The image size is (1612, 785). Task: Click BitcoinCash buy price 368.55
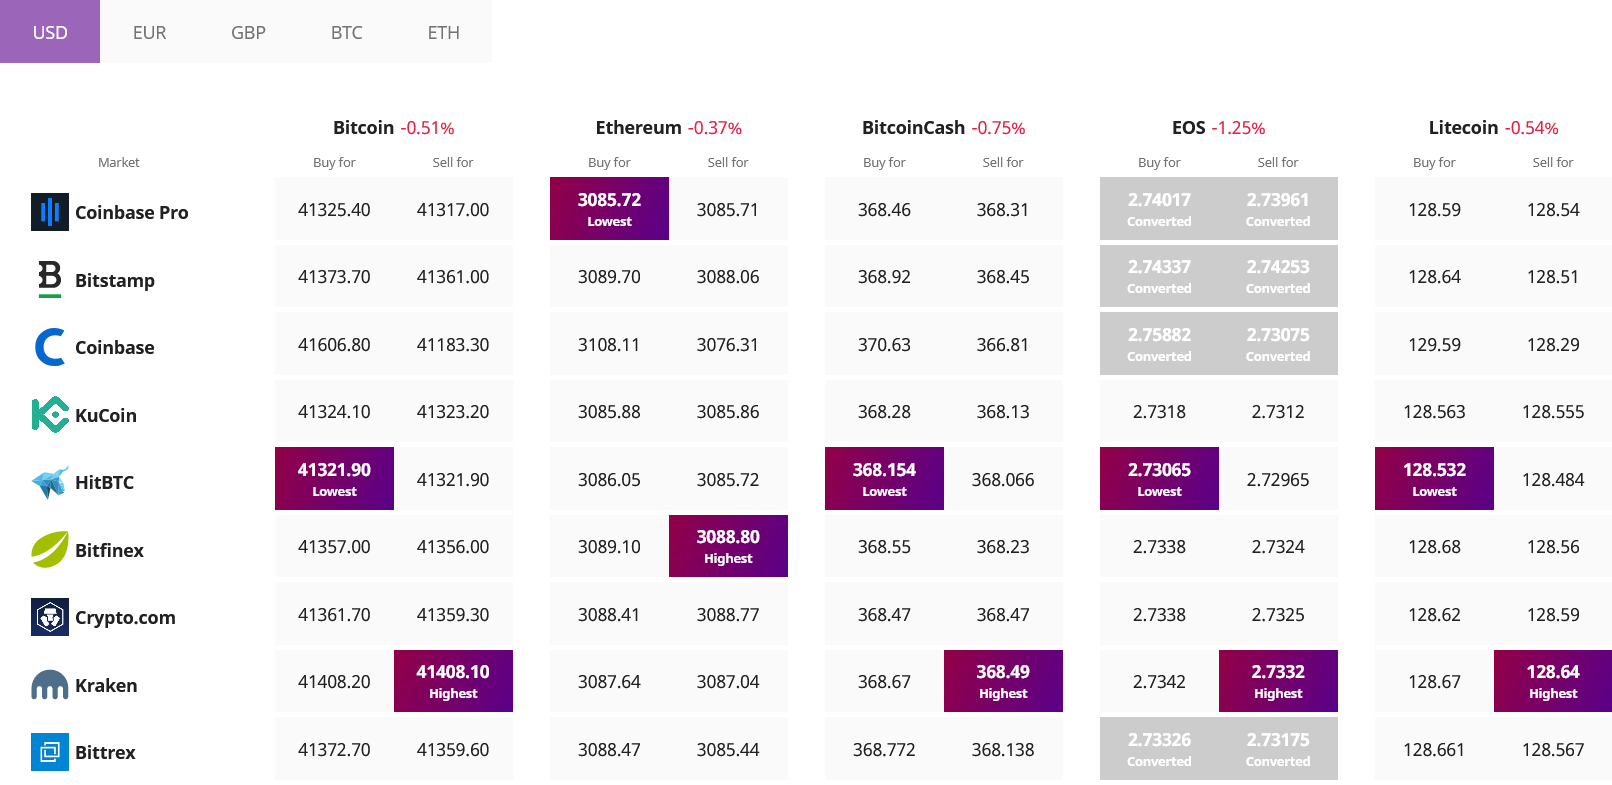[884, 546]
